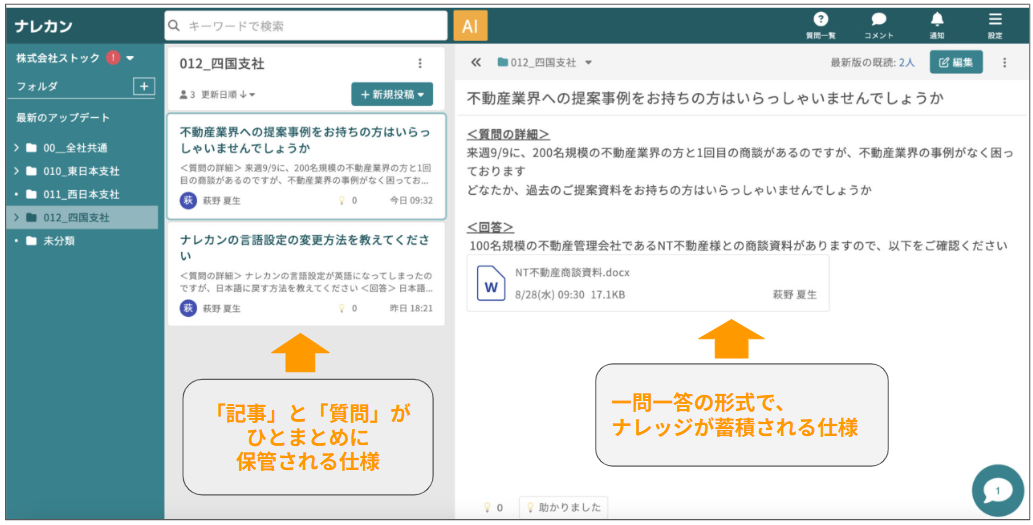Viewport: 1033px width, 525px height.
Task: Open the コメント comments icon
Action: pos(878,26)
